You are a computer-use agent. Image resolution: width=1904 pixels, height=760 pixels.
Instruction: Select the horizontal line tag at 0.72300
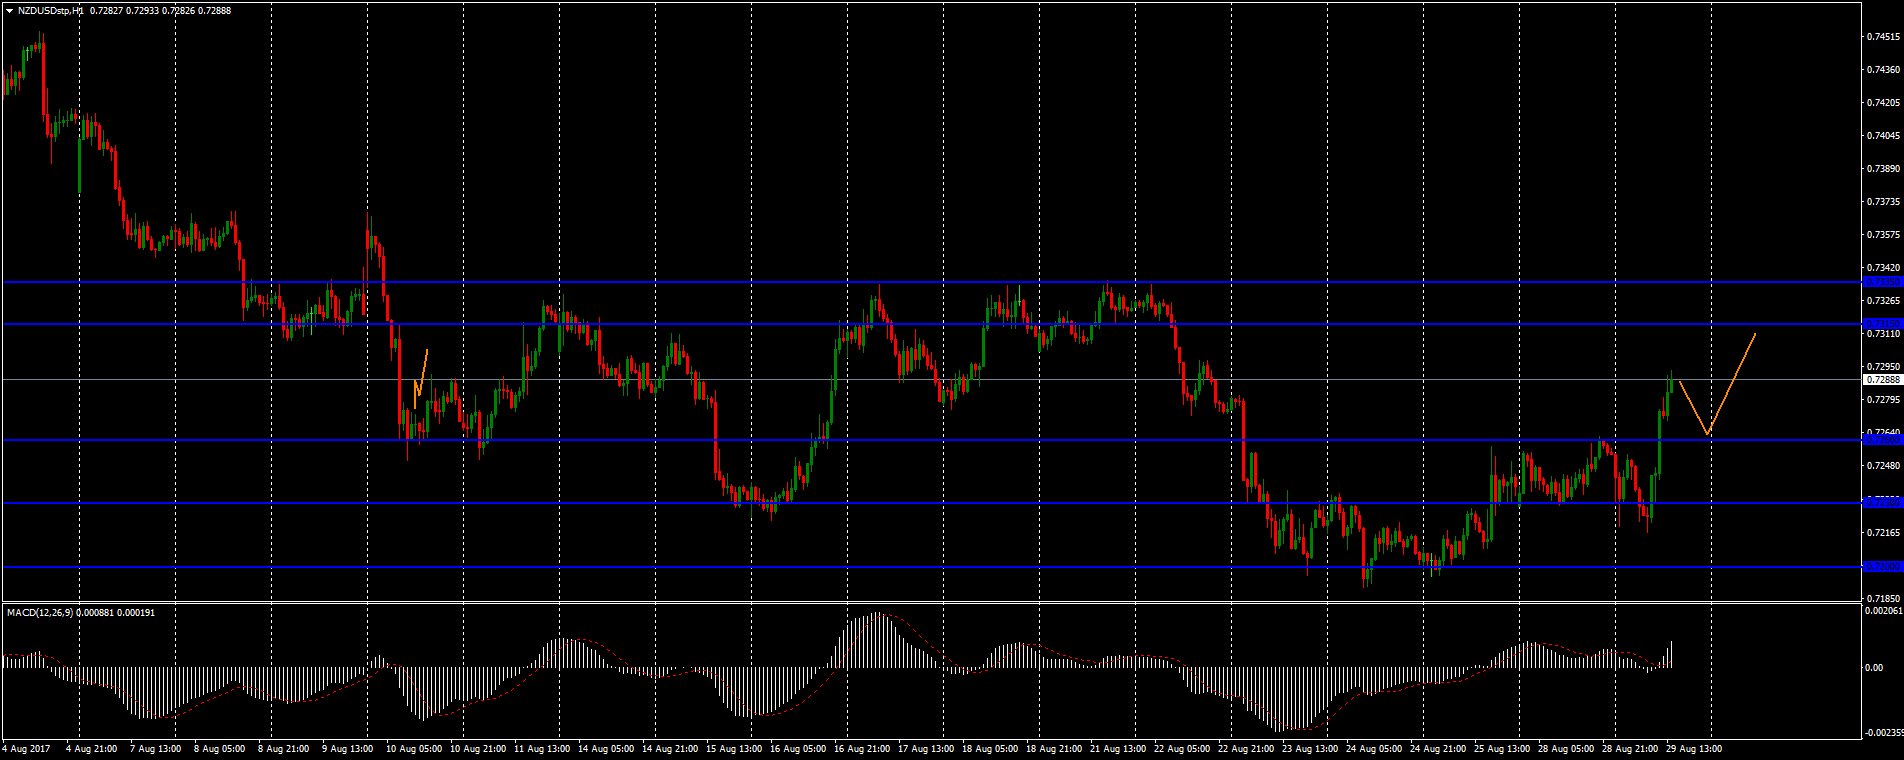1883,503
